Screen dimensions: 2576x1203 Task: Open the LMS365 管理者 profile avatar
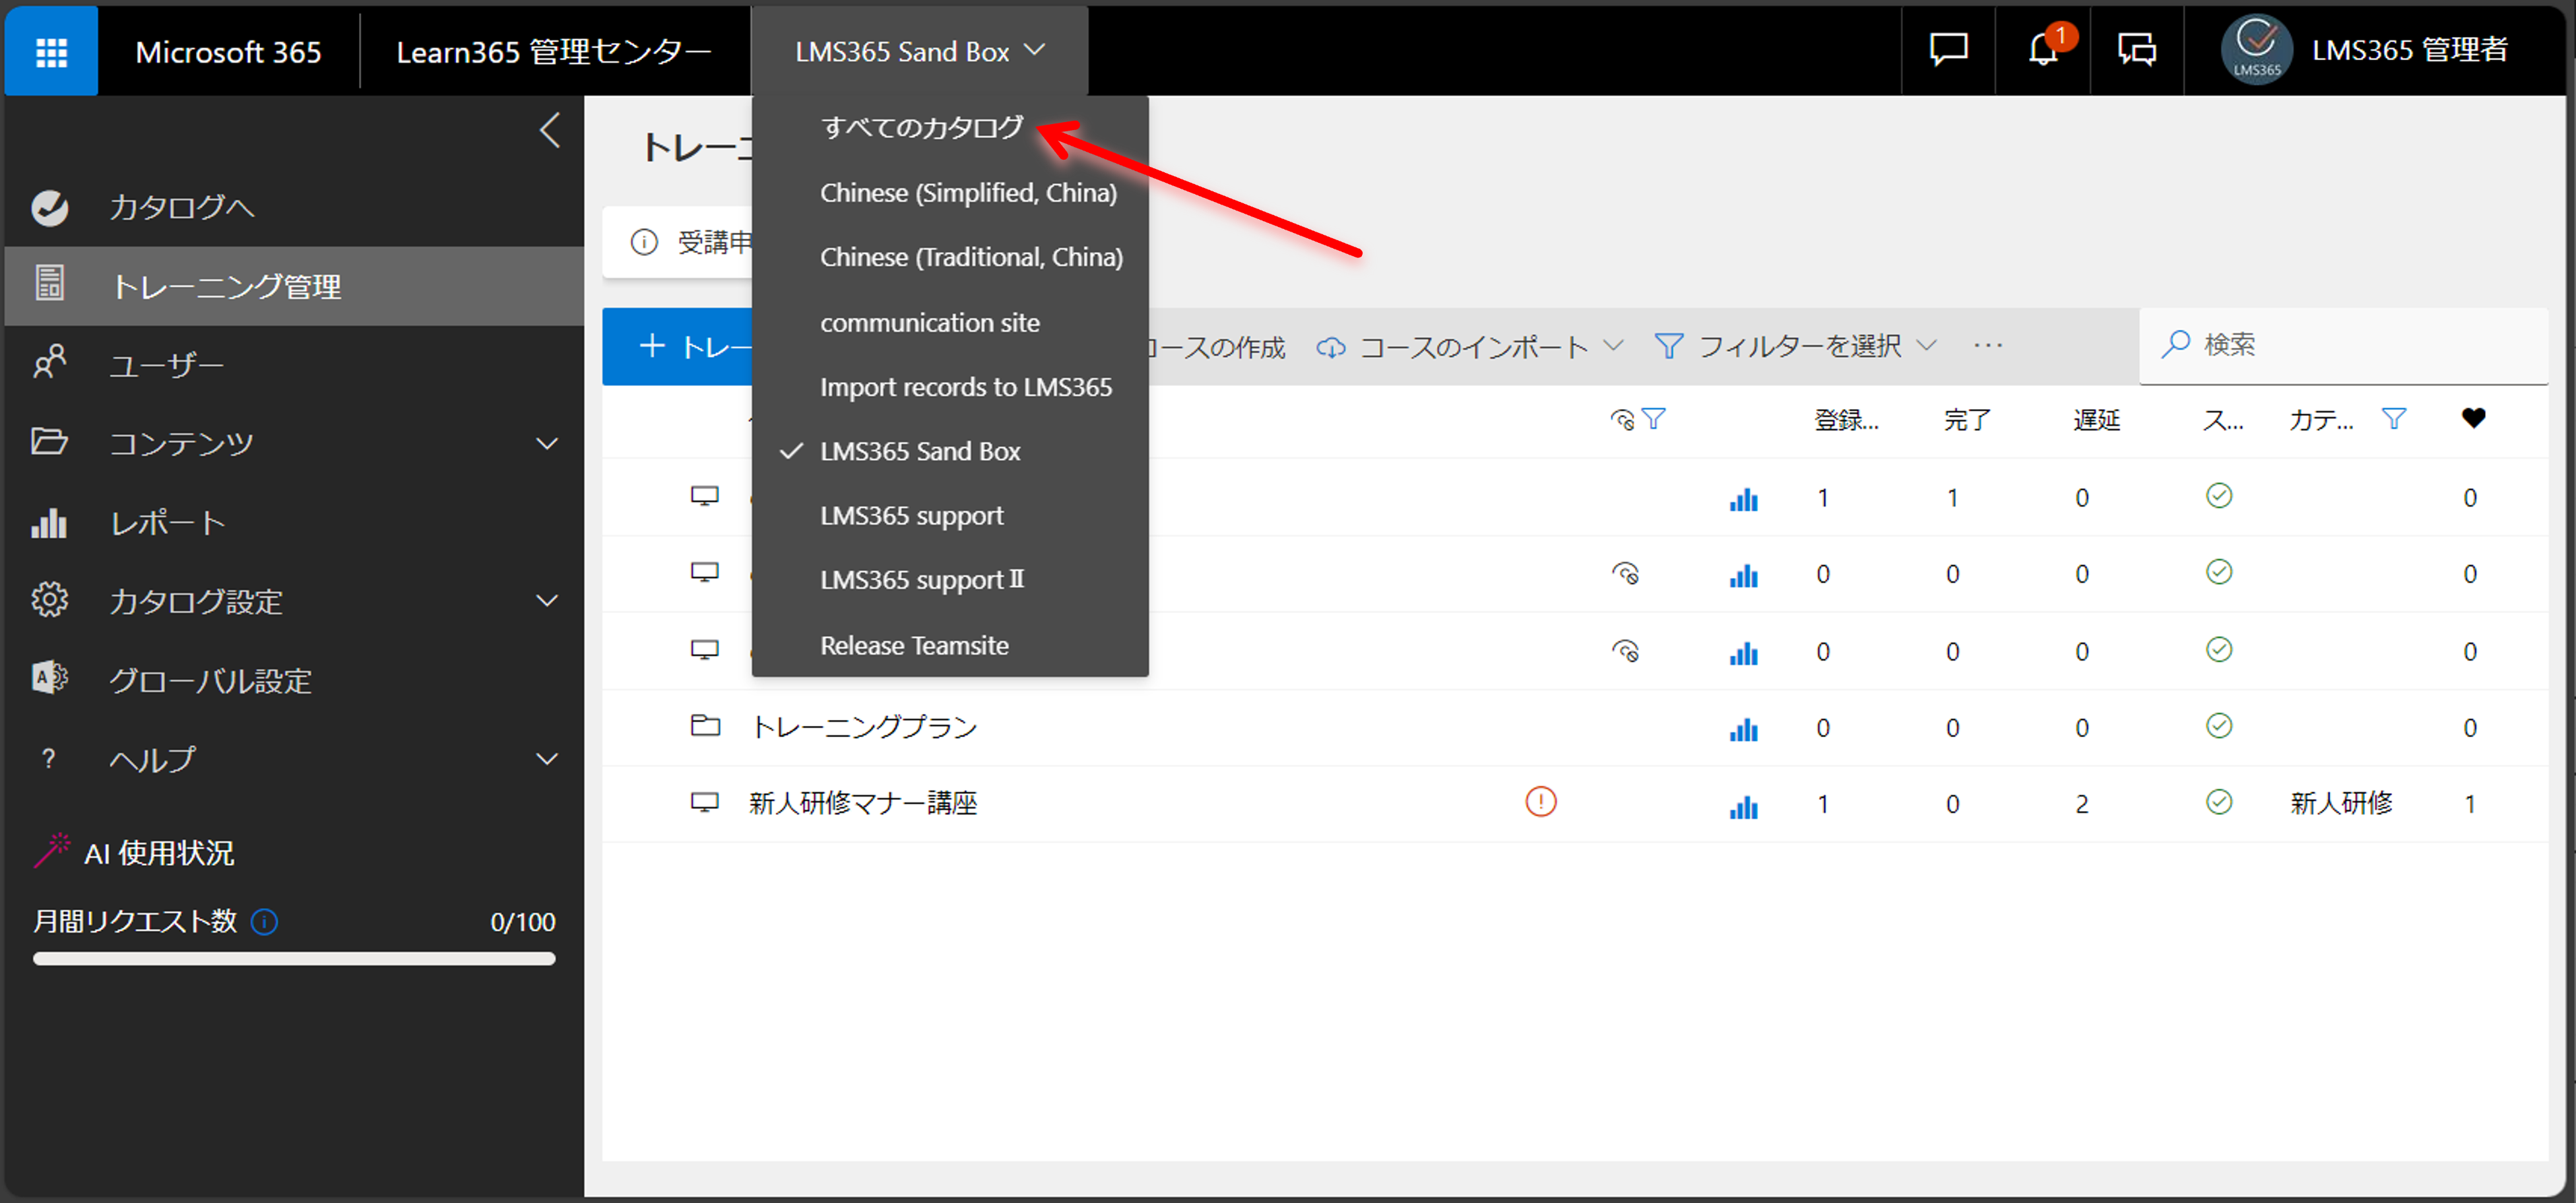point(2257,50)
